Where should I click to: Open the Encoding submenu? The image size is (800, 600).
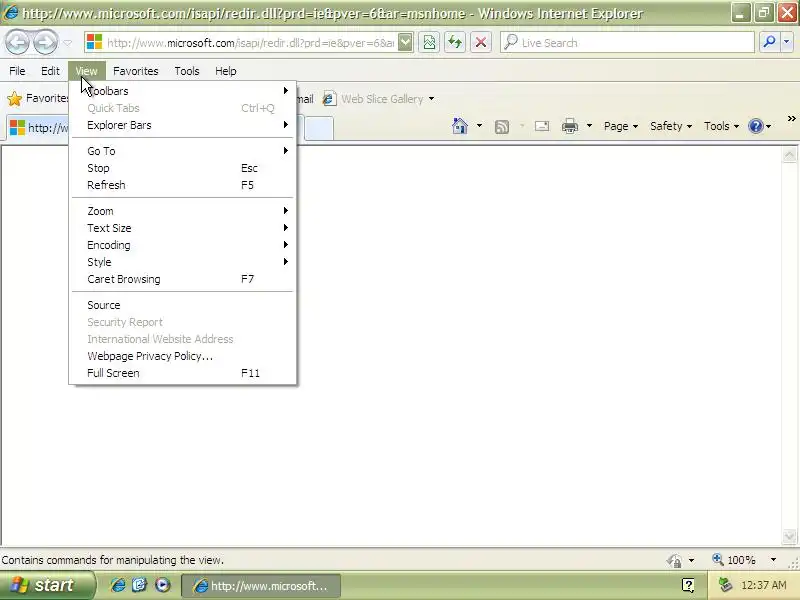[x=183, y=245]
